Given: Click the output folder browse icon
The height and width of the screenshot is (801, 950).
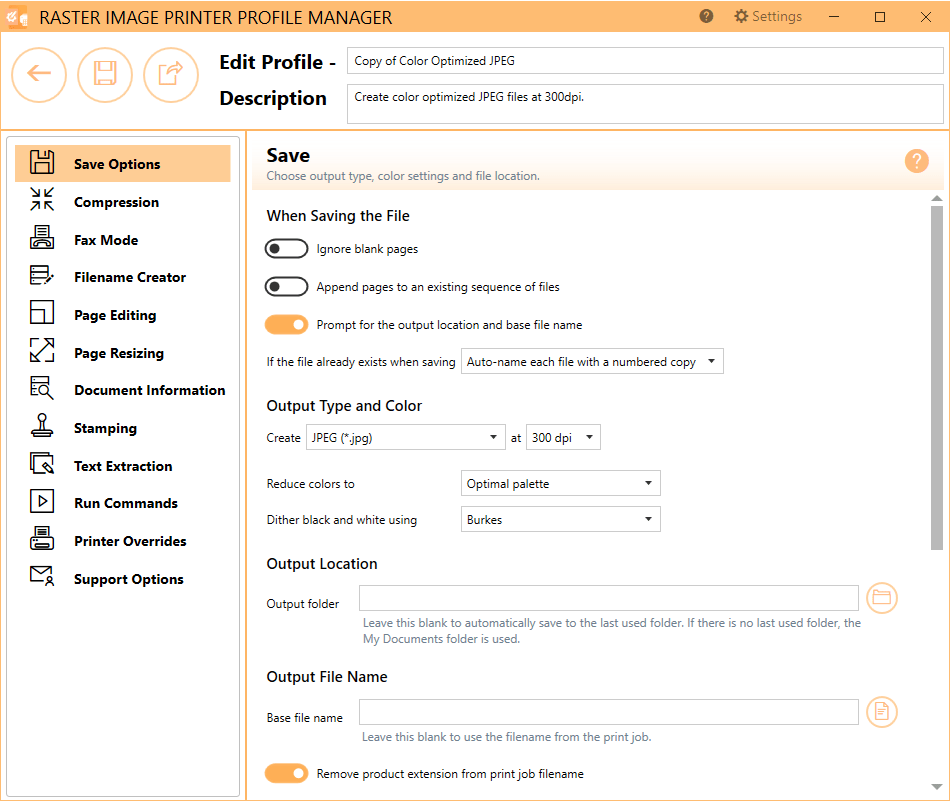Looking at the screenshot, I should pos(882,598).
